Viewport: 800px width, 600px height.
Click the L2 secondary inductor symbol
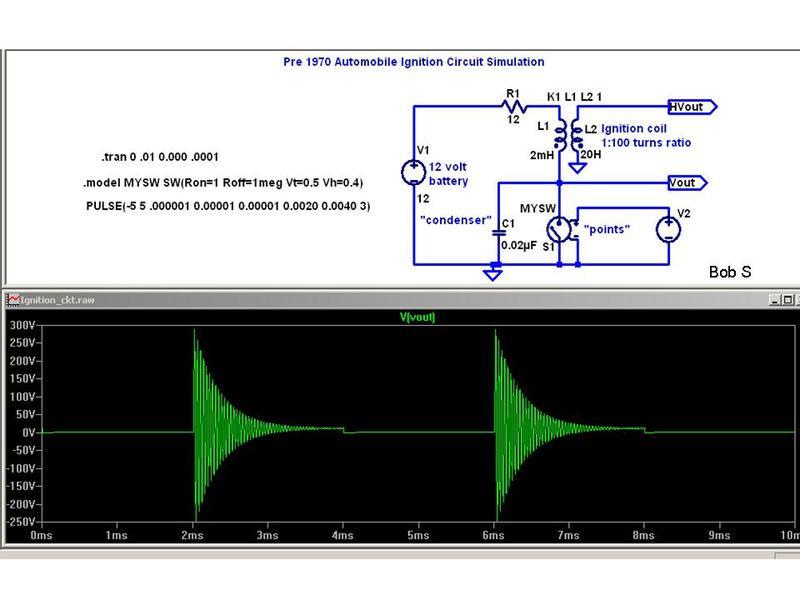(577, 135)
